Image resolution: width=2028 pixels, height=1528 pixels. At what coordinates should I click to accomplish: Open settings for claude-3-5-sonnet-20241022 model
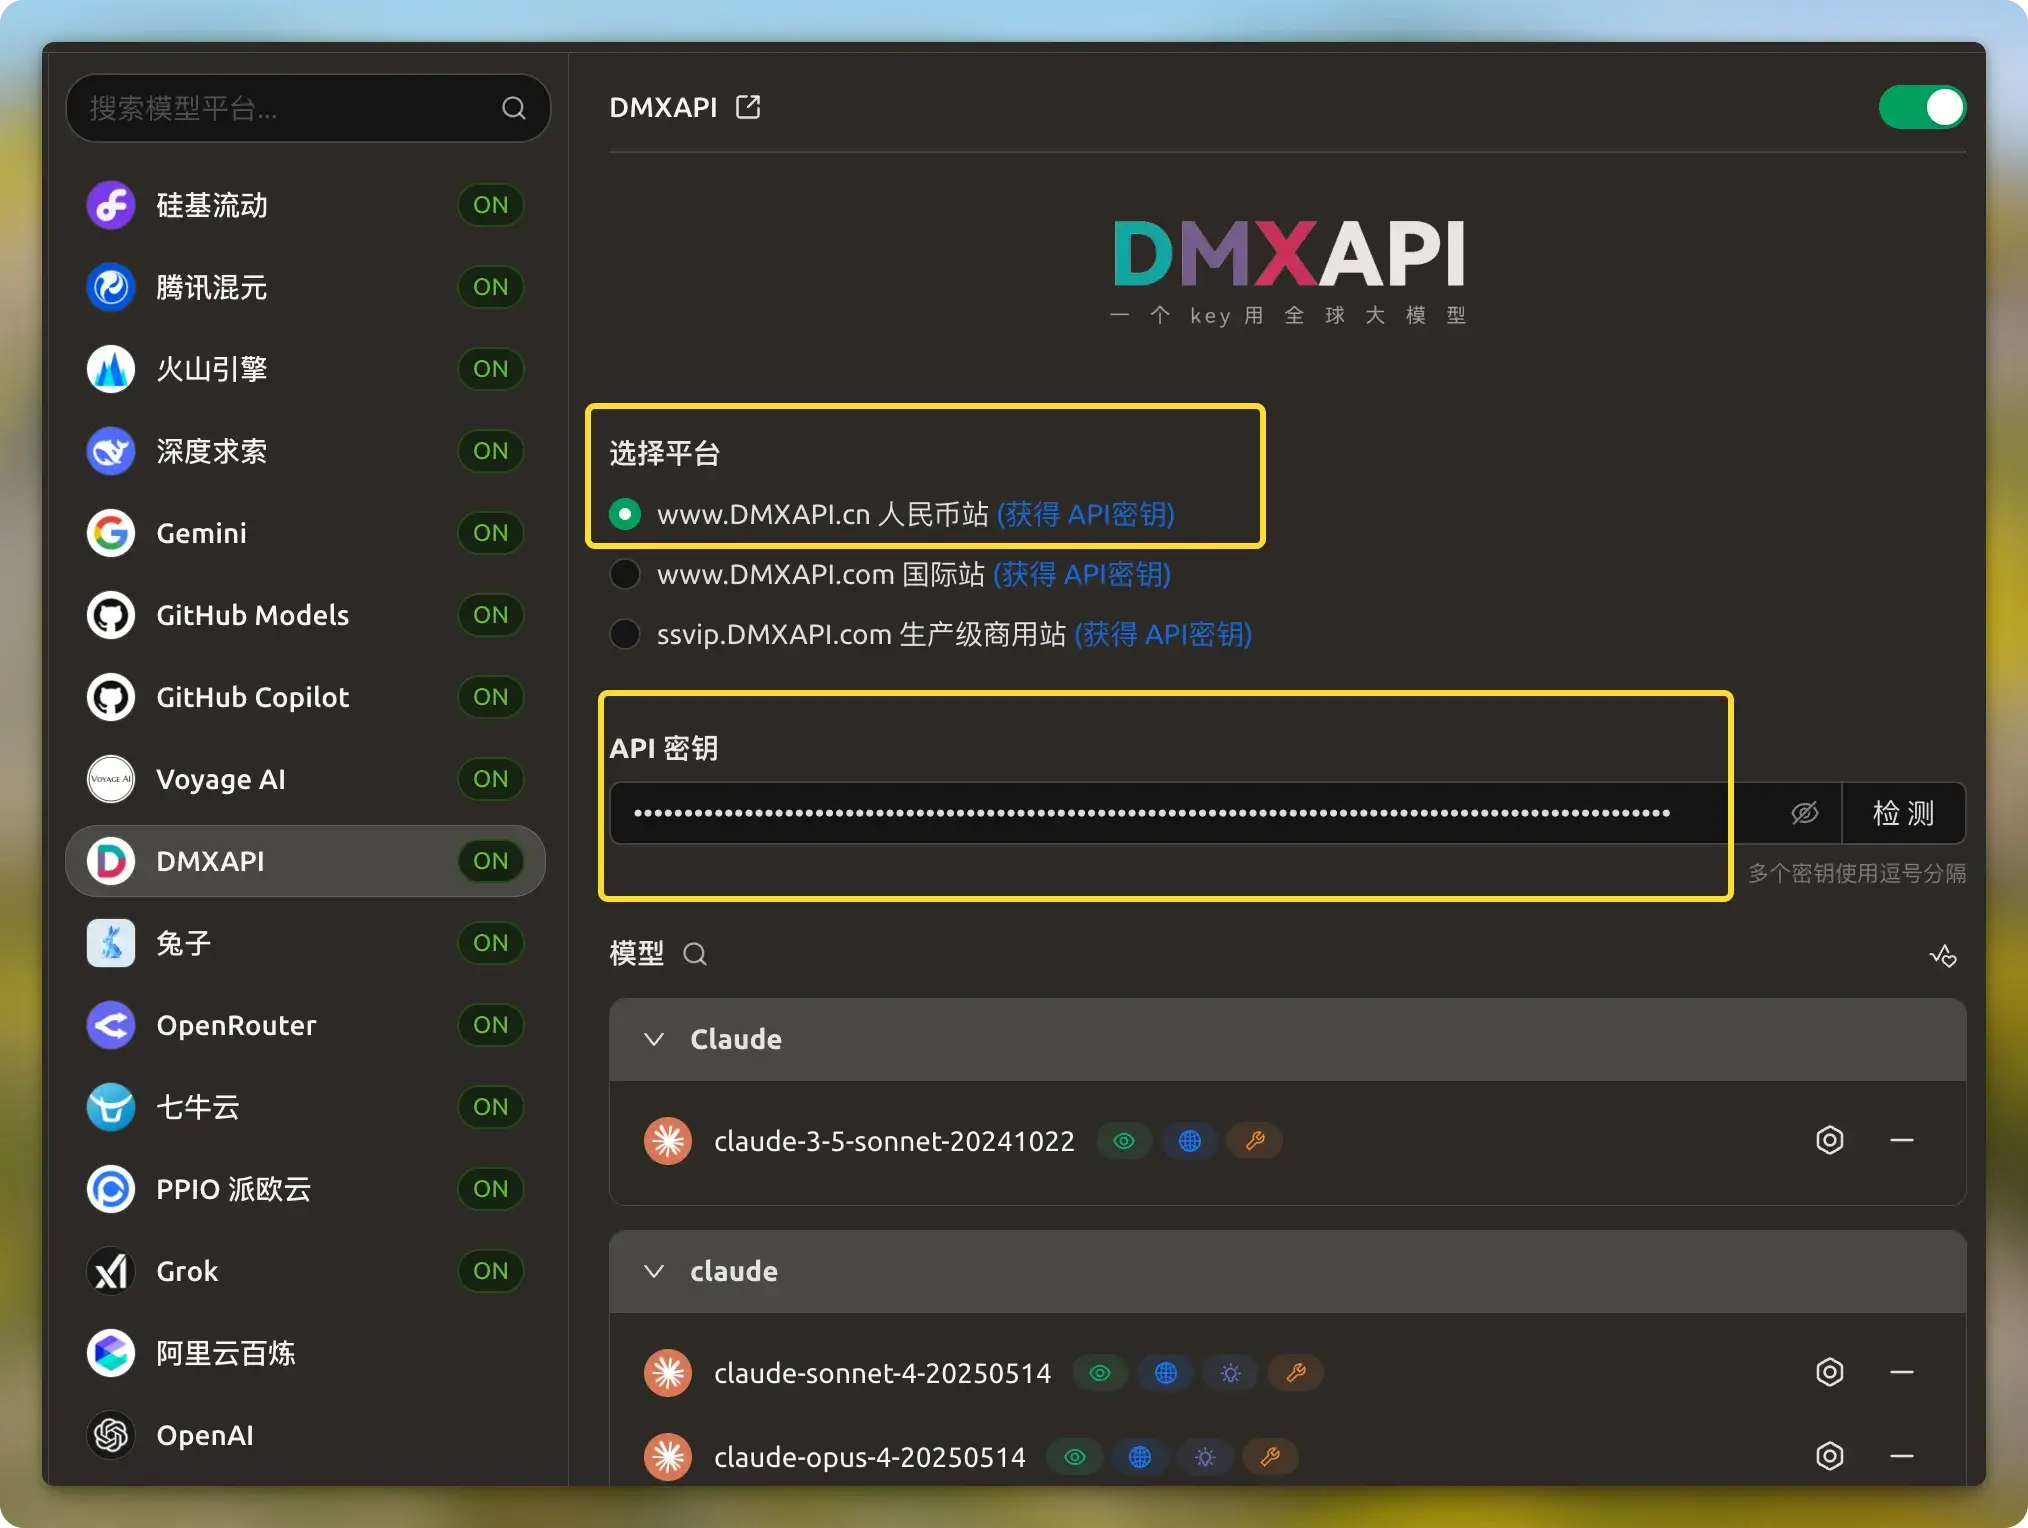pyautogui.click(x=1829, y=1140)
